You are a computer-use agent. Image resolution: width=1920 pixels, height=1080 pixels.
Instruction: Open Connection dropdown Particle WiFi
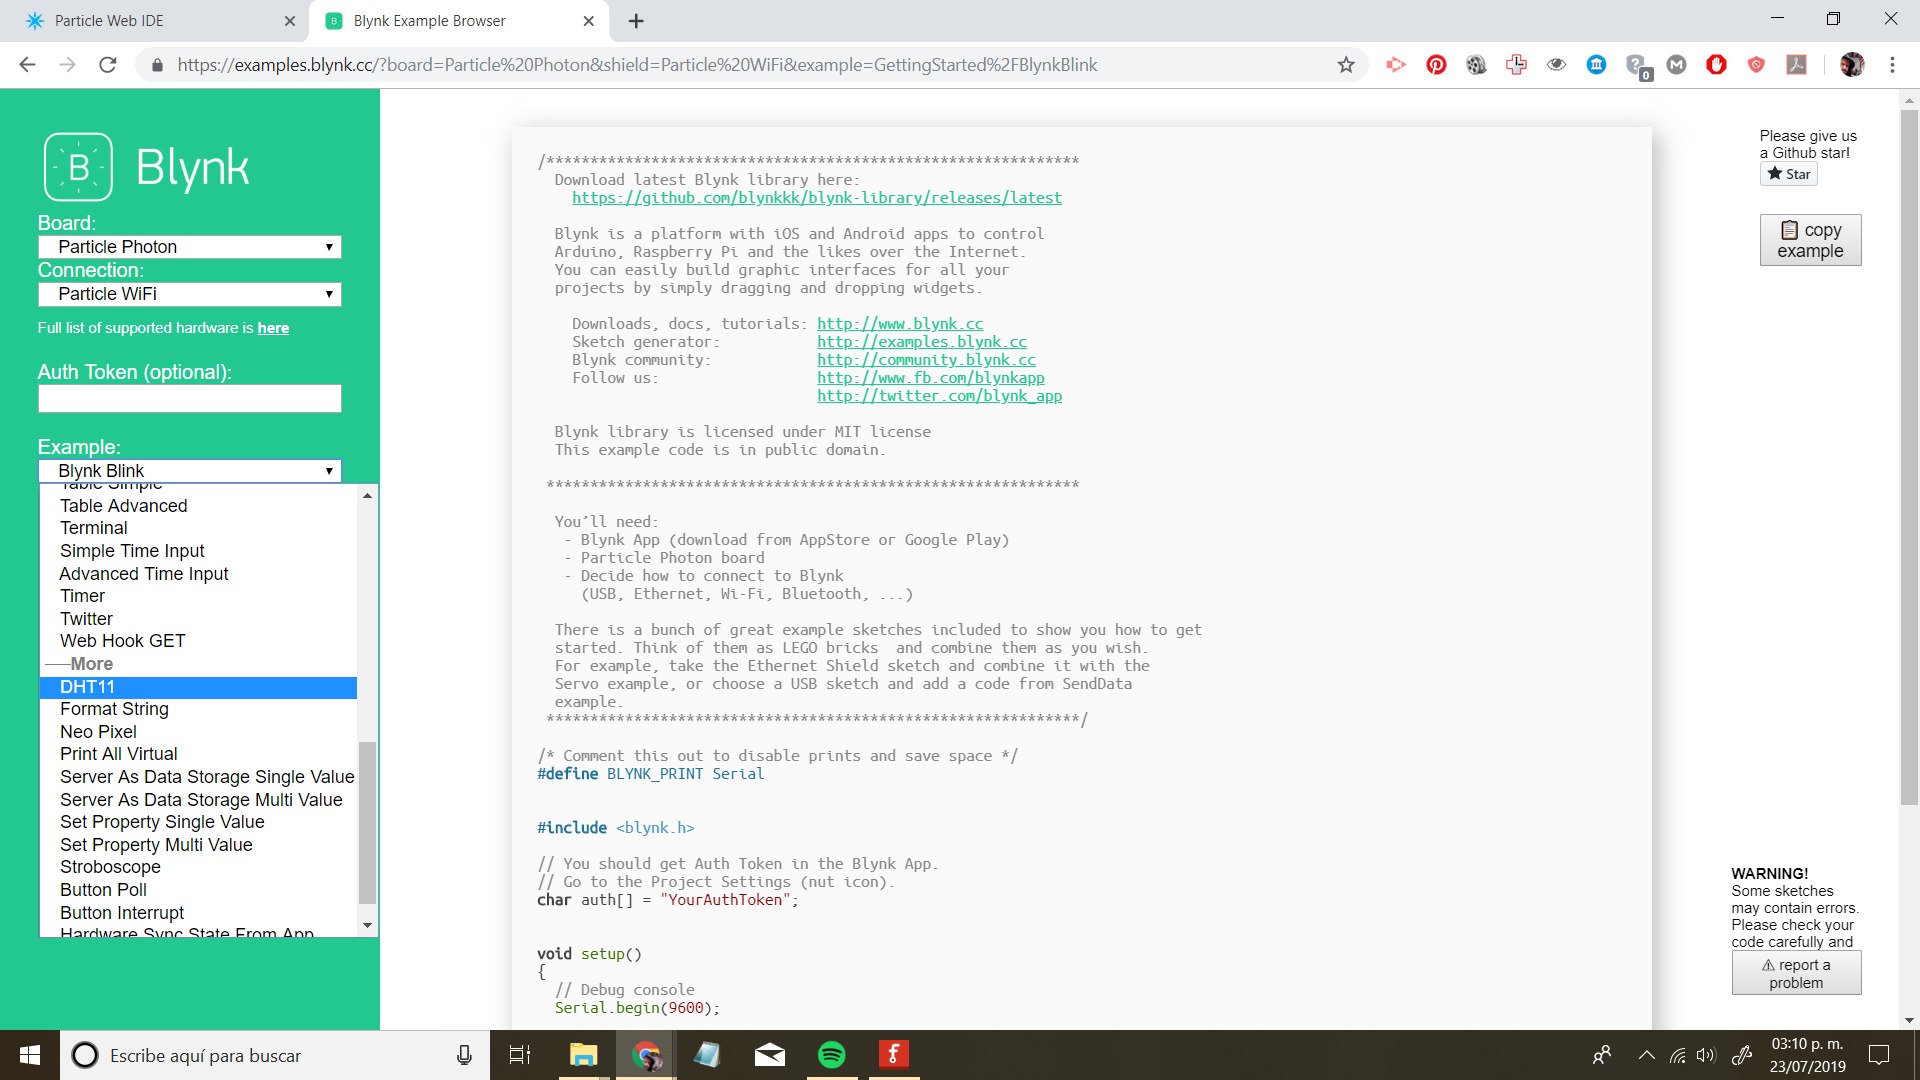click(190, 294)
